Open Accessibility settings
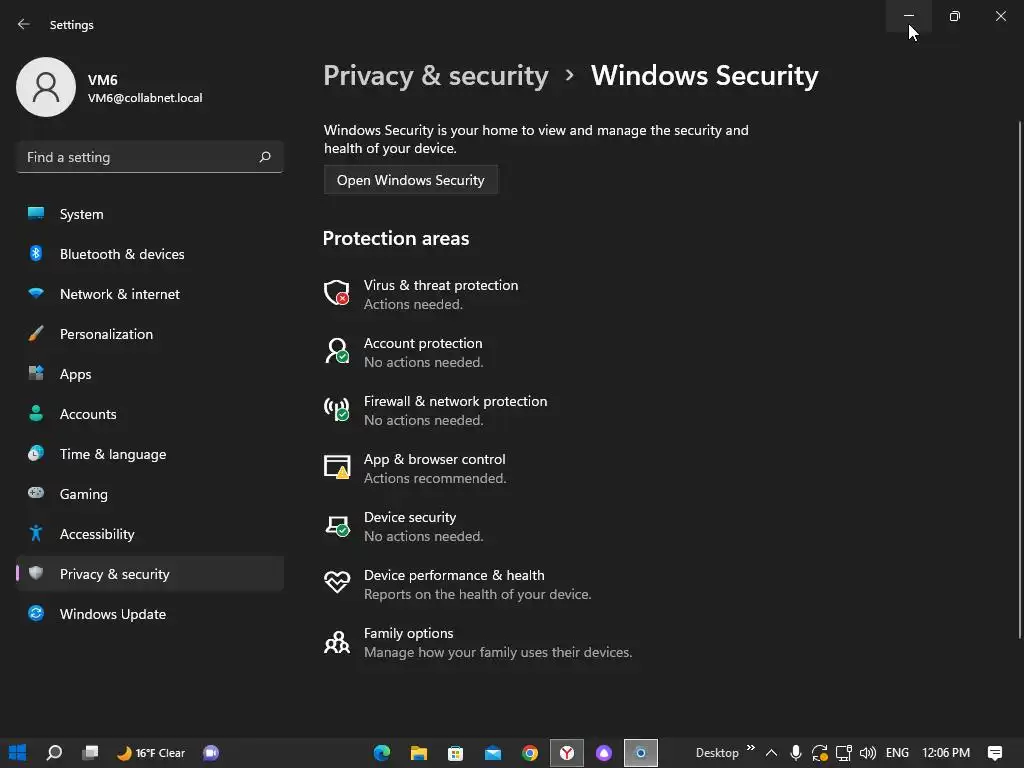1024x768 pixels. pos(150,534)
